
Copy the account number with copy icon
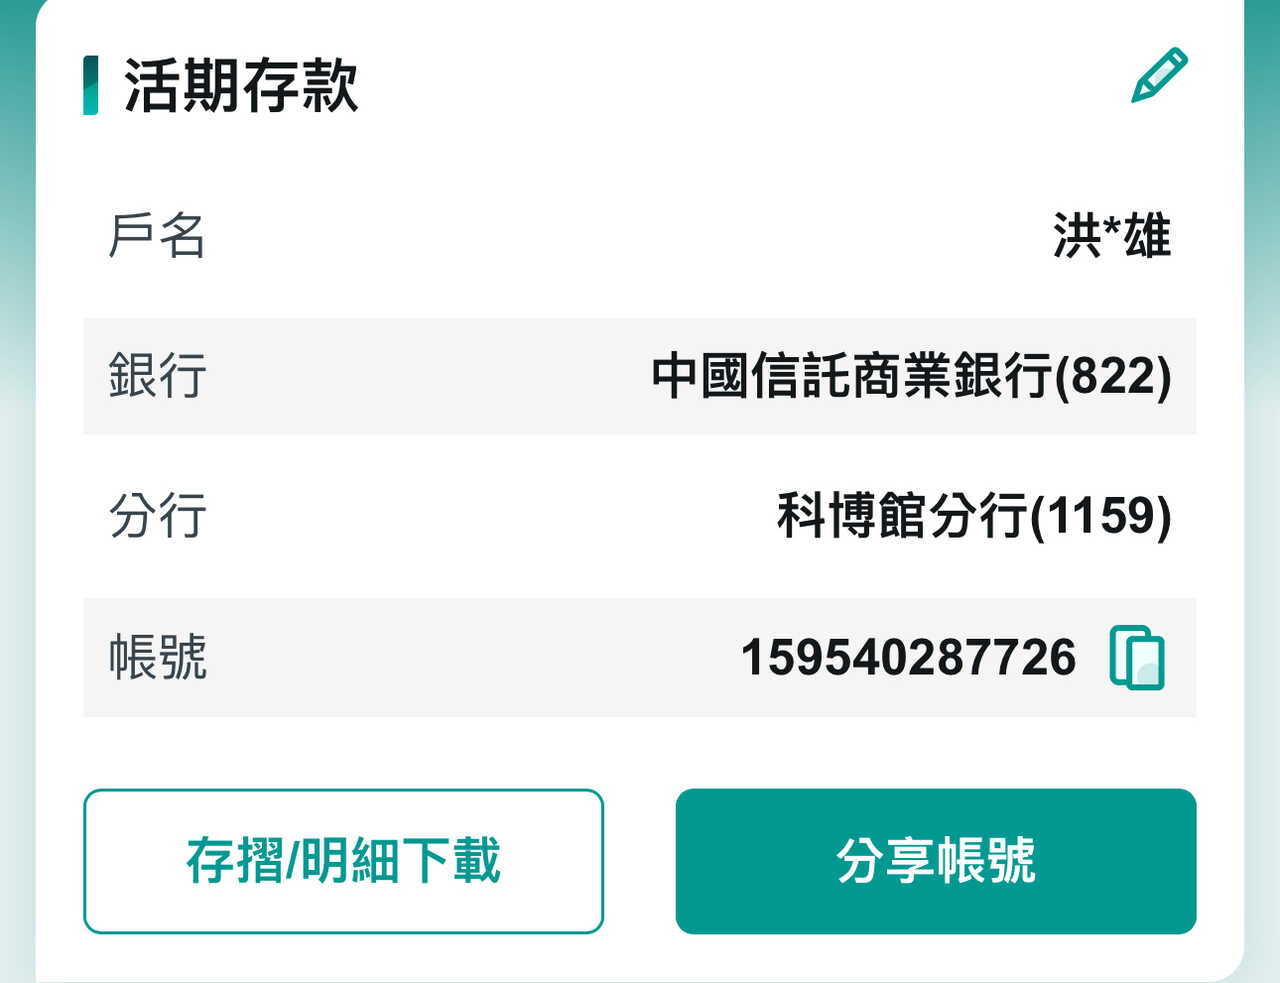1137,657
